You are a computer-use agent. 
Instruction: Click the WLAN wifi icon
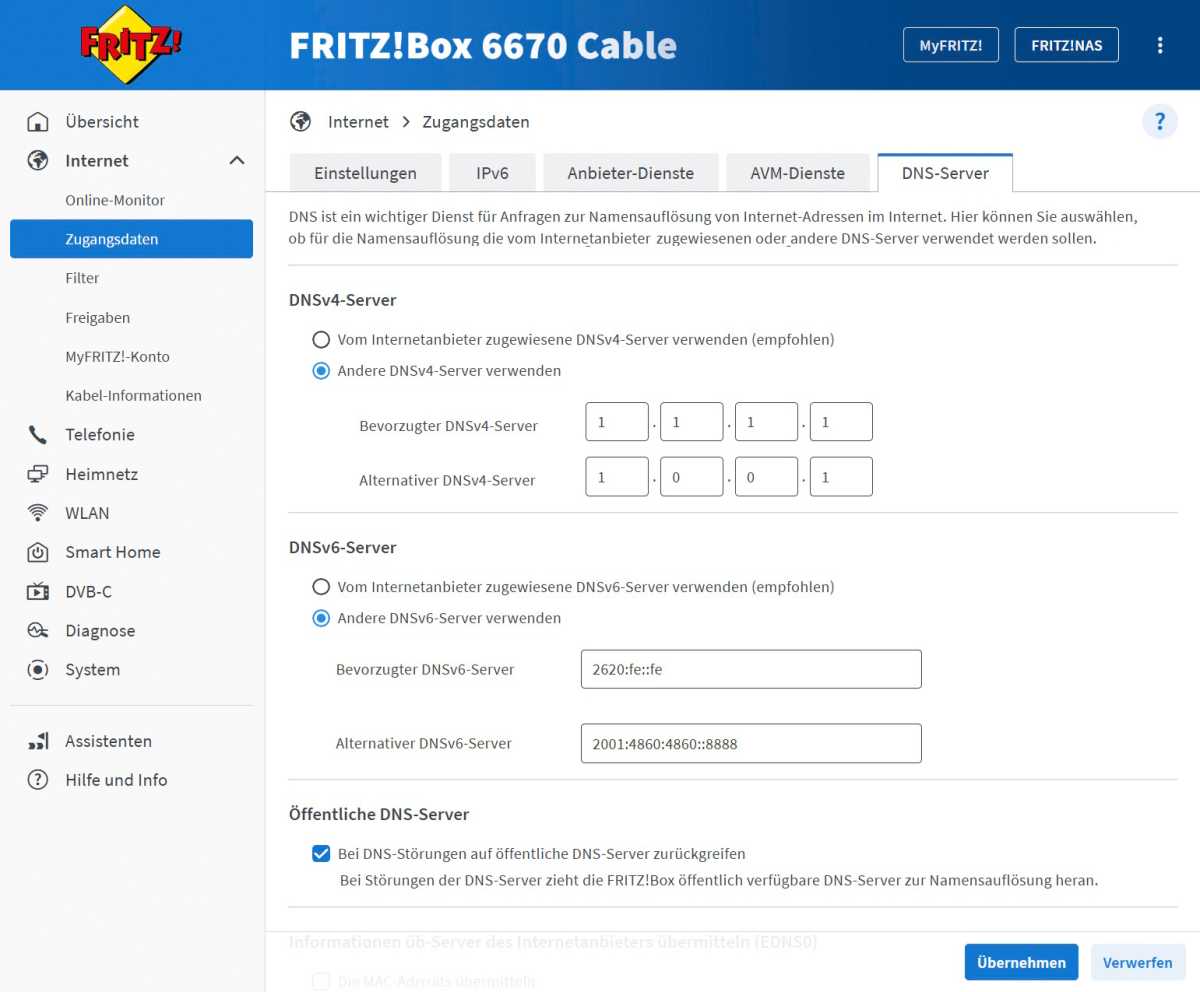tap(38, 513)
